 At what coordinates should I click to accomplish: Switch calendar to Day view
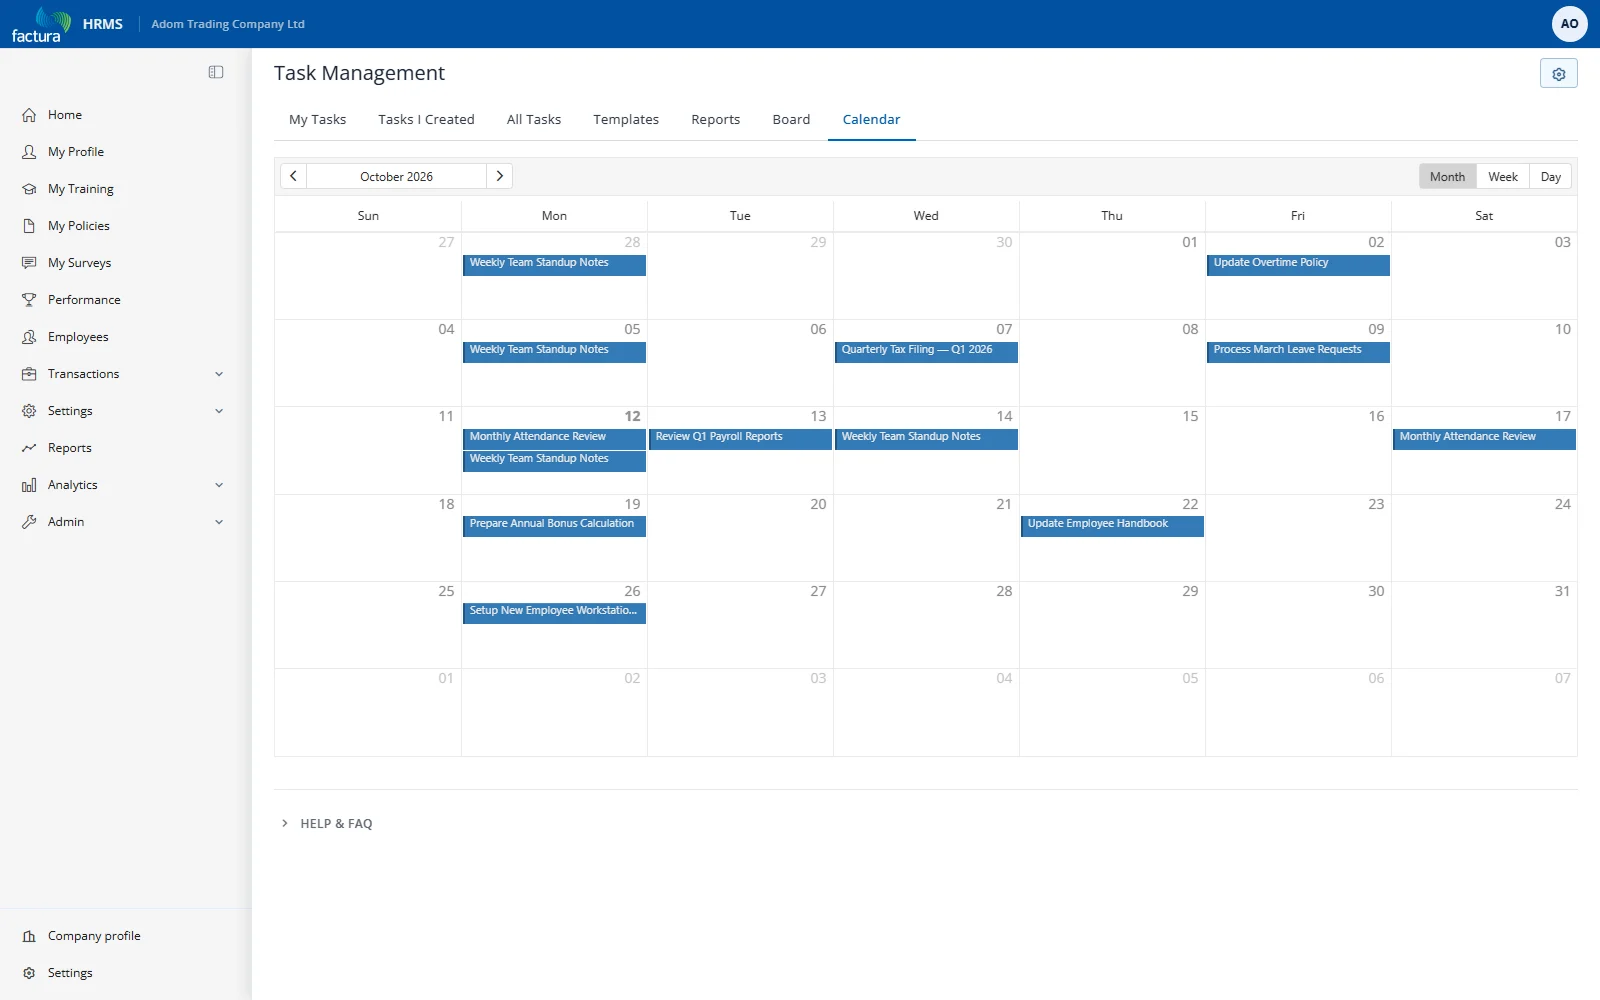pos(1550,177)
